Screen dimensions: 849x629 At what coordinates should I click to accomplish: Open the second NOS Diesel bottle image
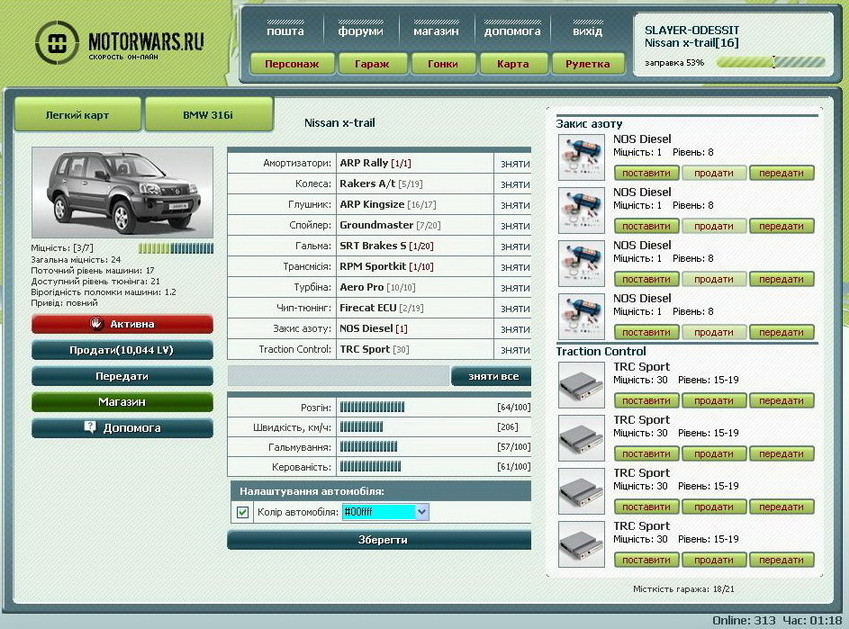pyautogui.click(x=581, y=211)
